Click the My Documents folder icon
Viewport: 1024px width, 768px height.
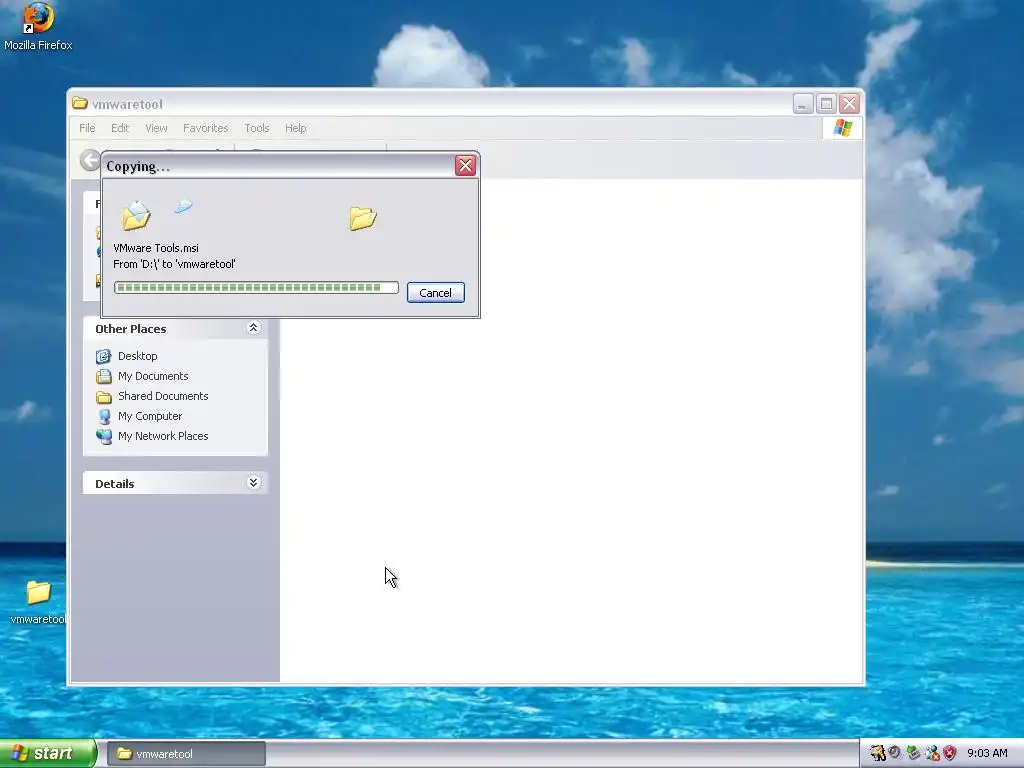pos(103,376)
